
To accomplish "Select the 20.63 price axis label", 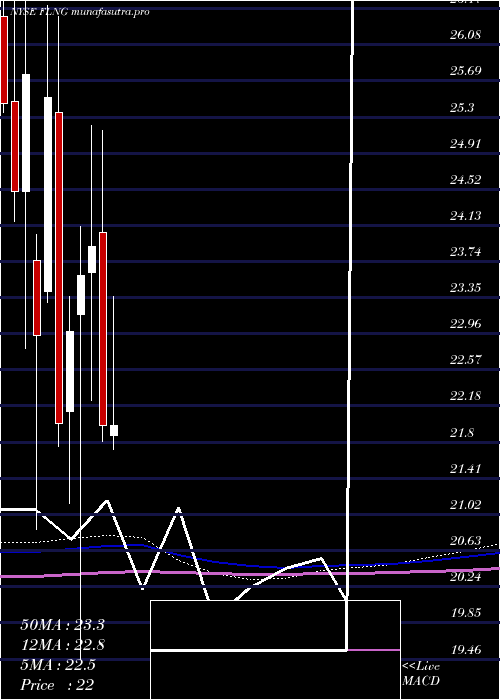I will click(x=465, y=541).
